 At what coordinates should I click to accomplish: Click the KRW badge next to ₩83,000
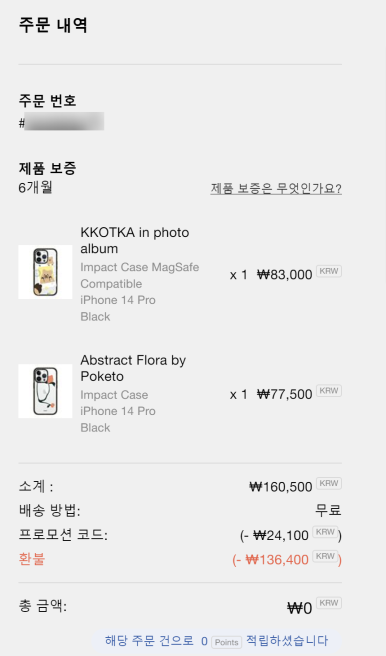(x=329, y=271)
